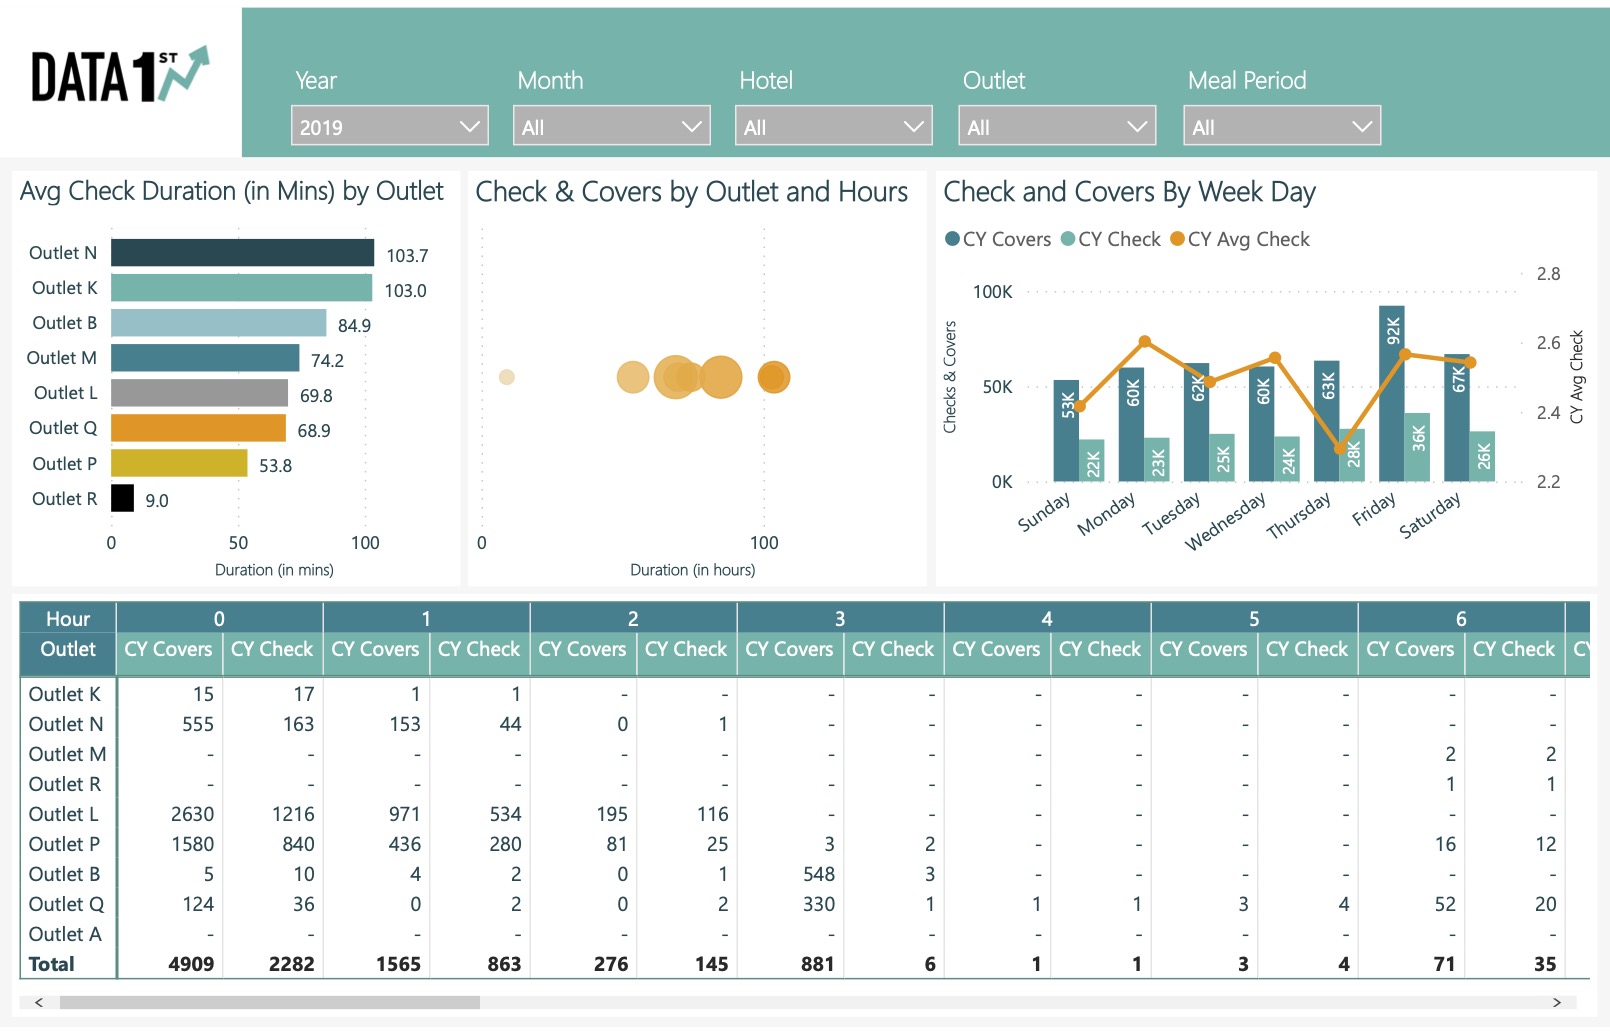
Task: Click the Check and Covers By Week Day title
Action: point(1130,191)
